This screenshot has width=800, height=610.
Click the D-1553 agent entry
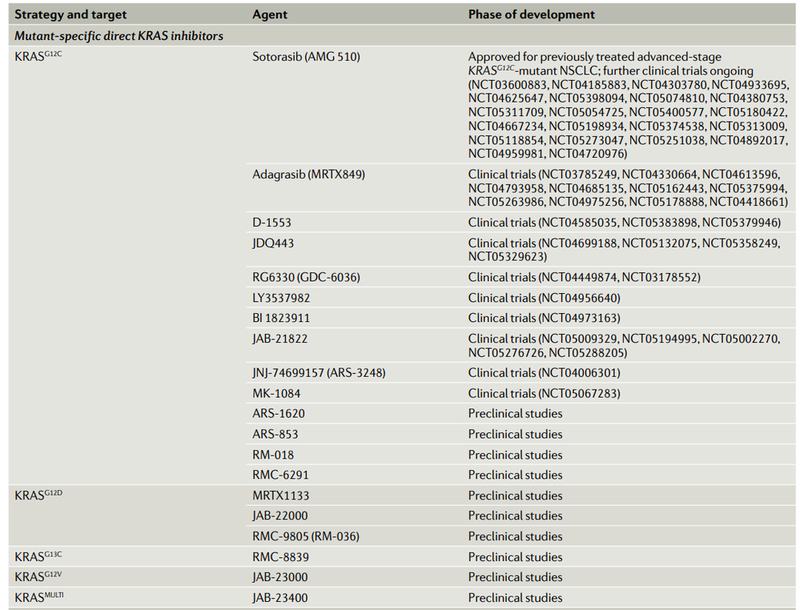[x=273, y=221]
